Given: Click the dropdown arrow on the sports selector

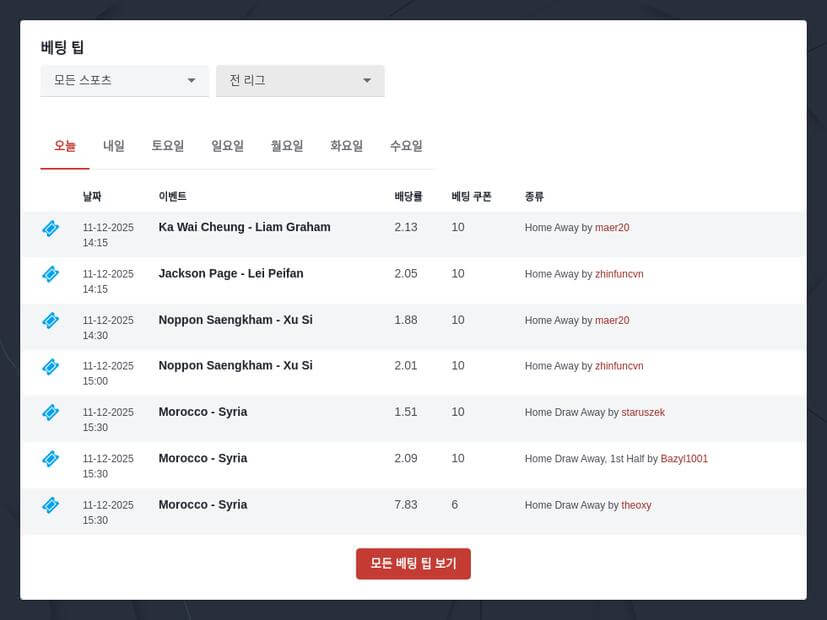Looking at the screenshot, I should point(191,81).
